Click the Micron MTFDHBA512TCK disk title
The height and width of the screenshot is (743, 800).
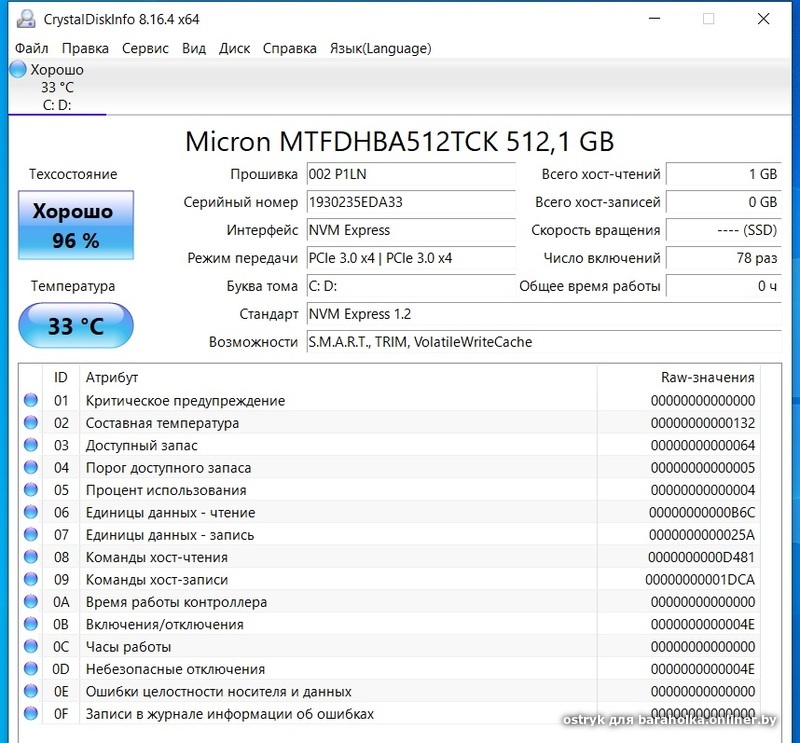(x=399, y=141)
